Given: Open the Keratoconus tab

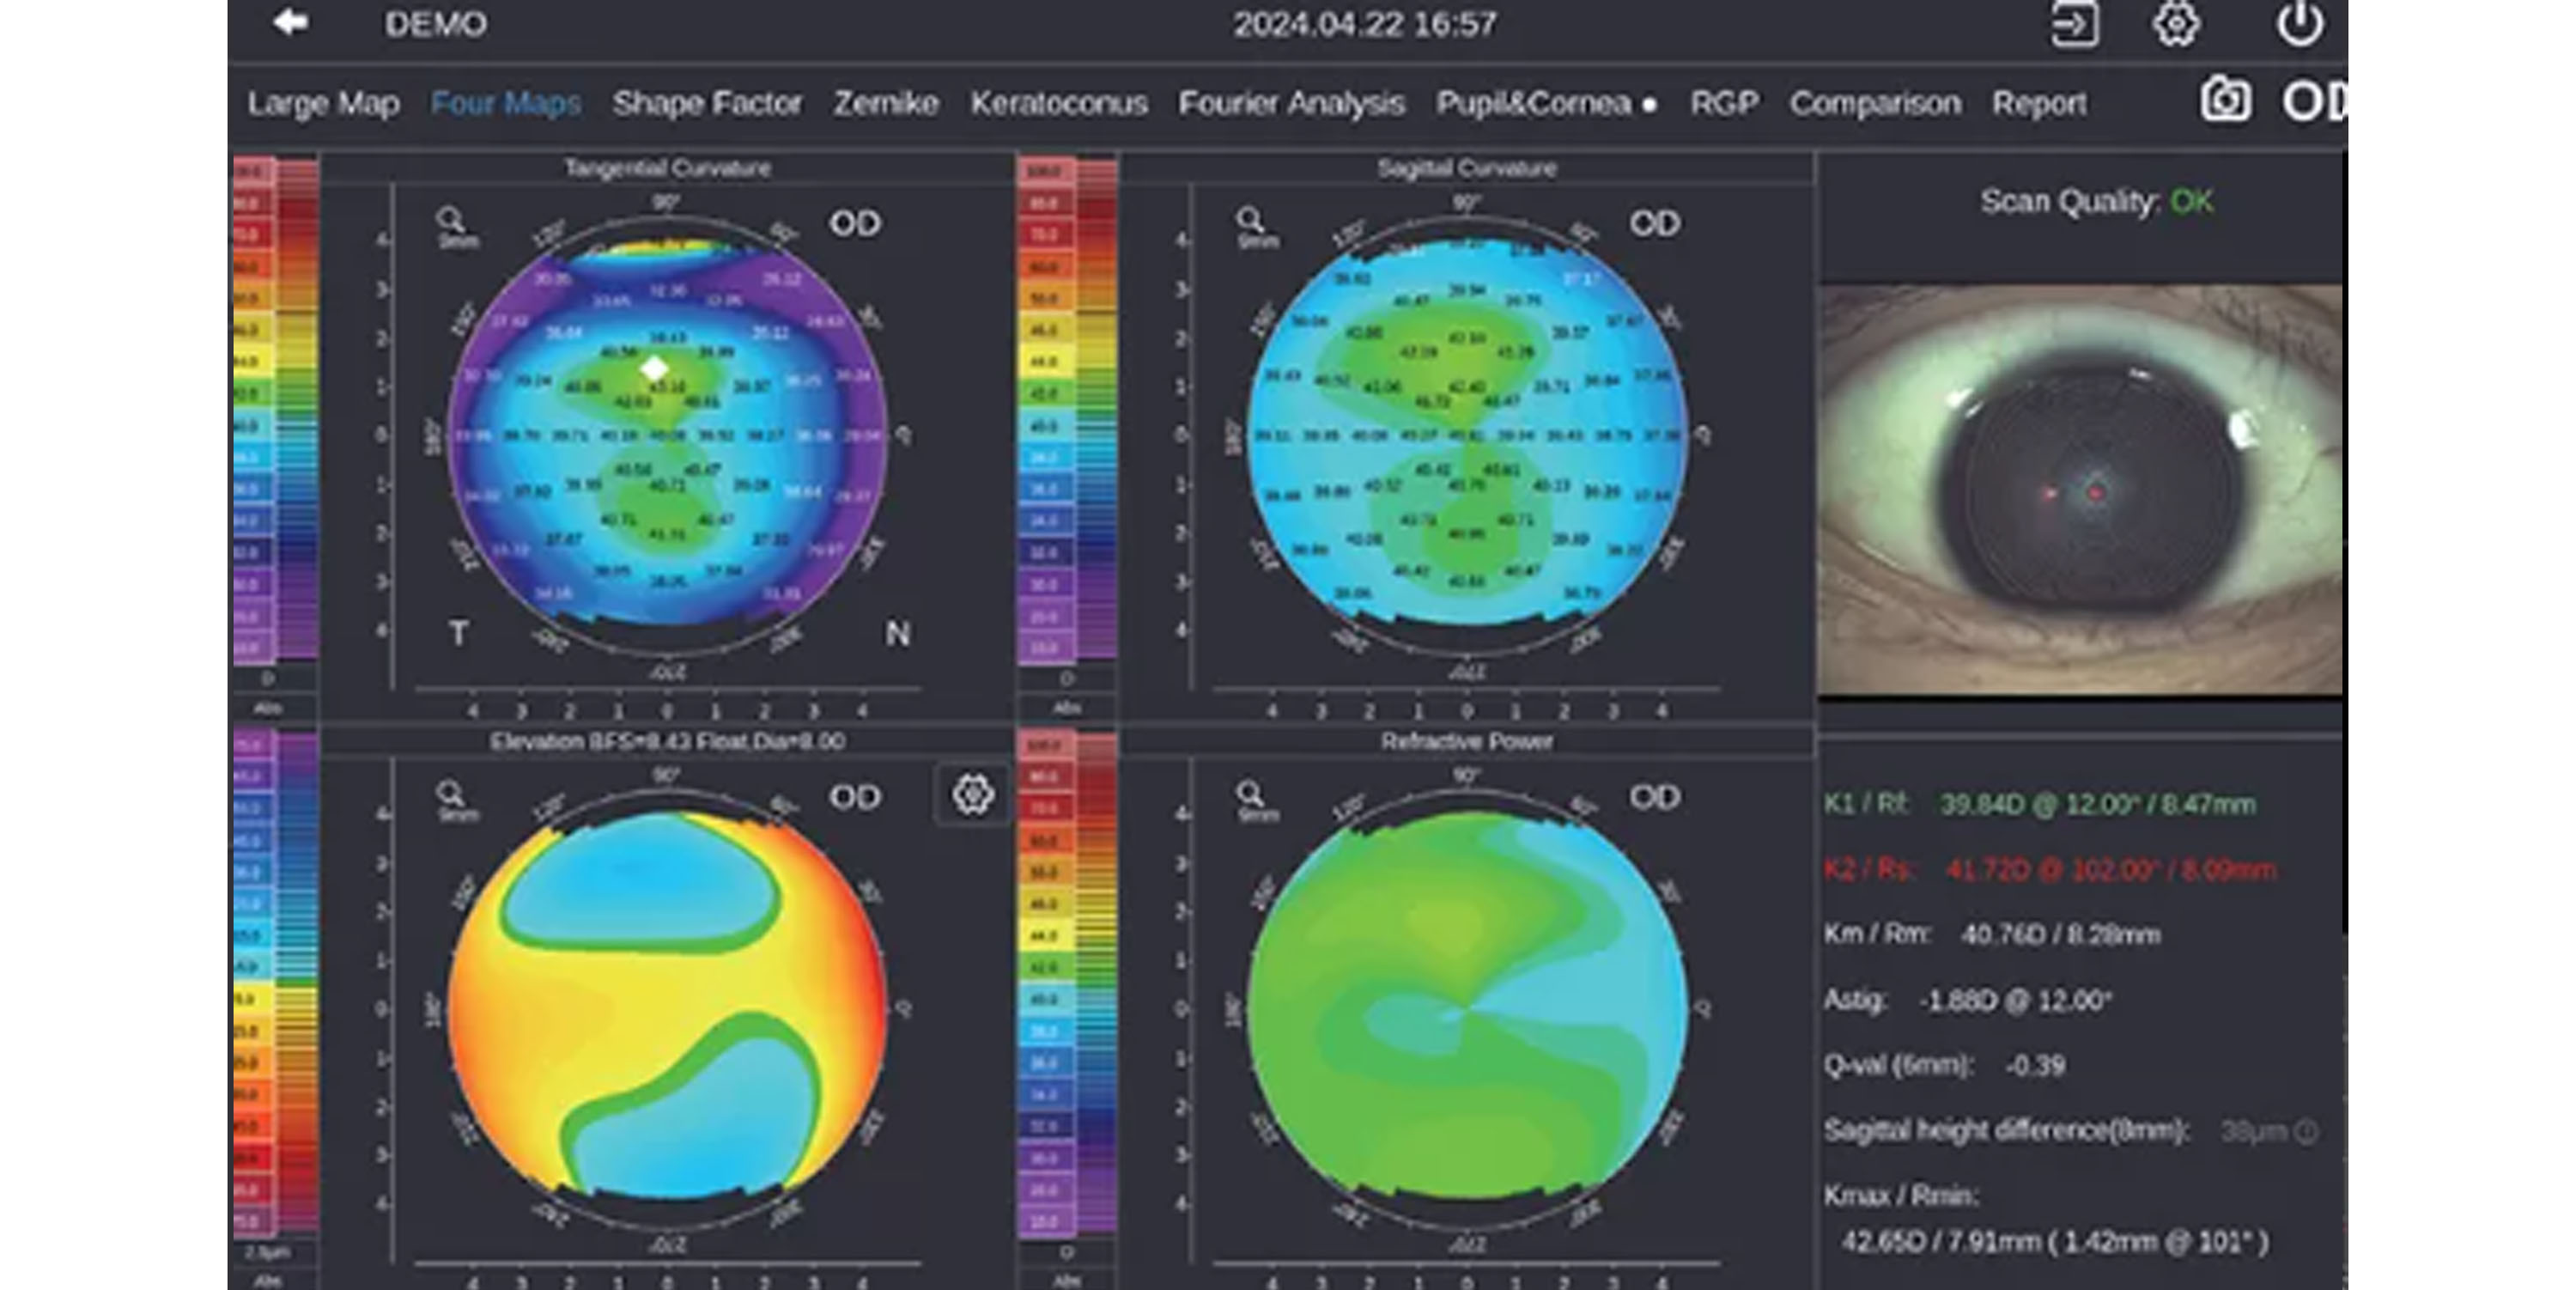Looking at the screenshot, I should (1059, 103).
